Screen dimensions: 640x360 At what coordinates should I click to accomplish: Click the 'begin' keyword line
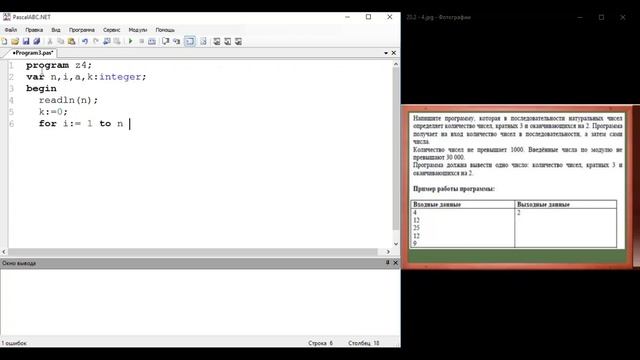tap(41, 89)
